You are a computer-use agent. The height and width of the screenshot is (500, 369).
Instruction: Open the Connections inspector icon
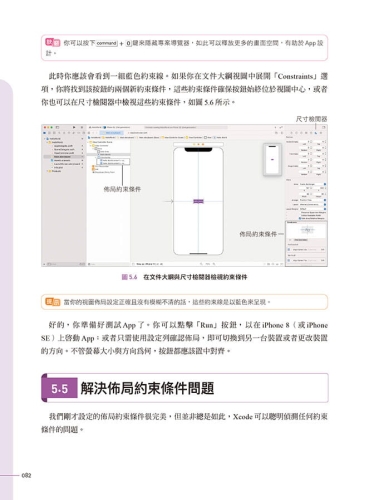click(321, 133)
